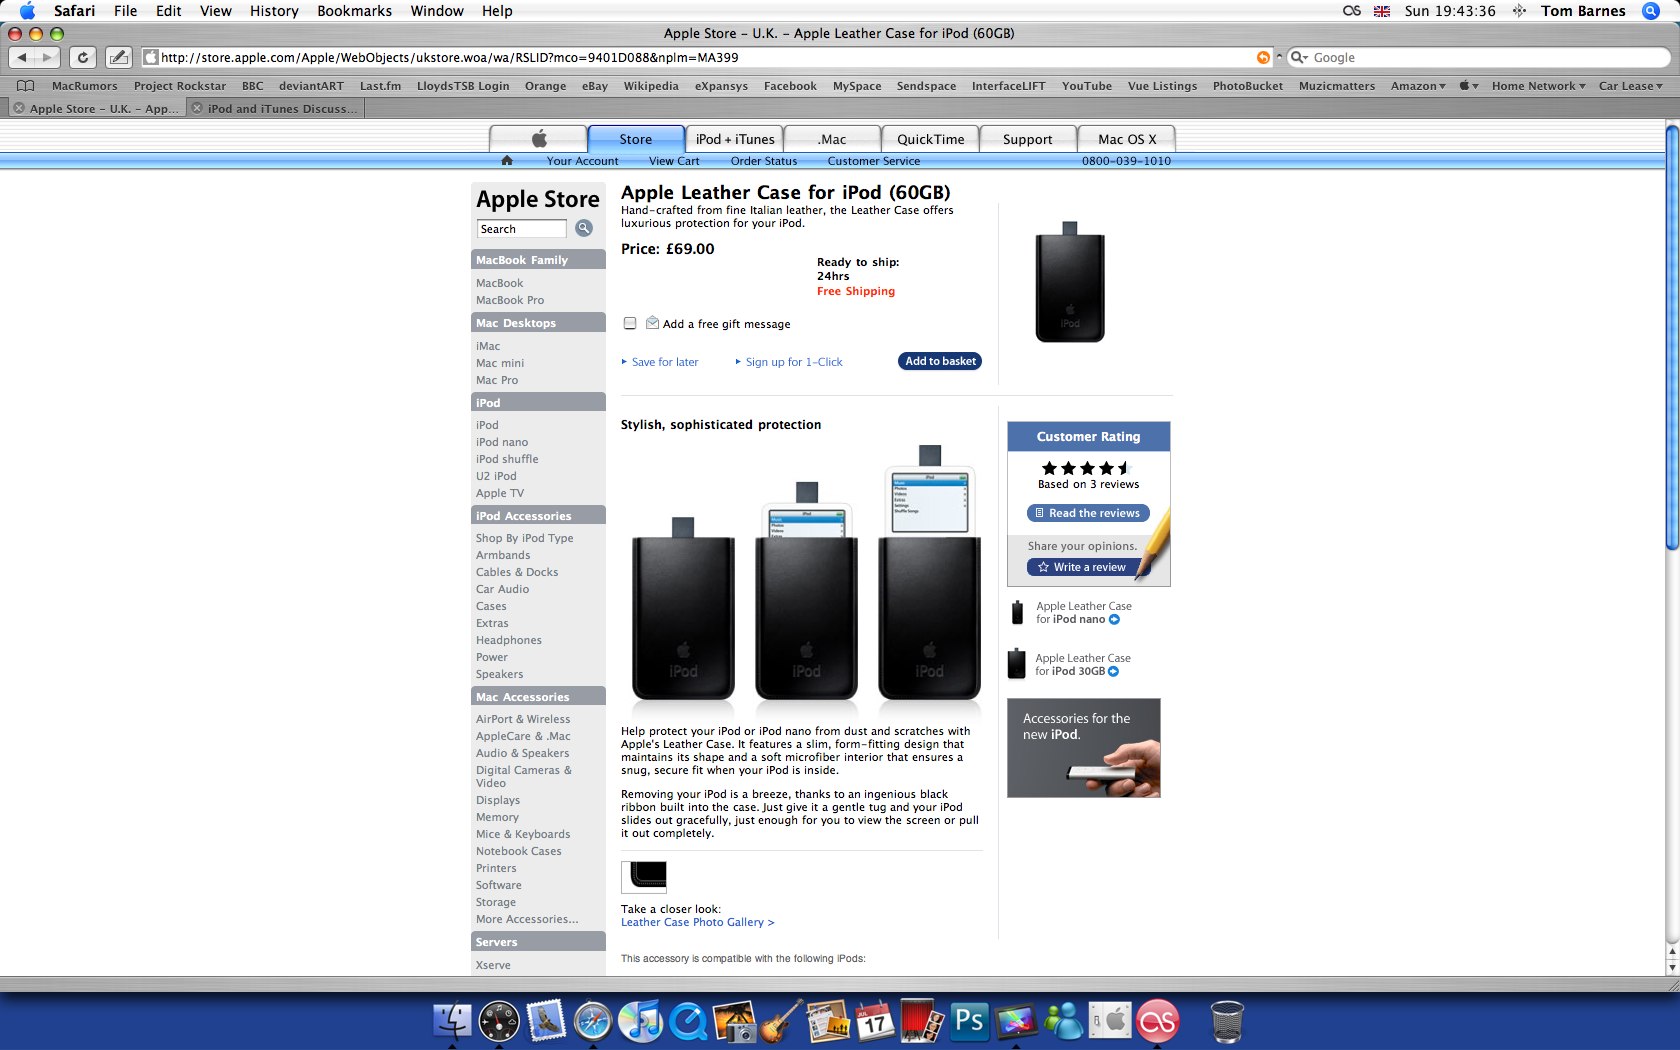The height and width of the screenshot is (1050, 1680).
Task: Open Photoshop from the Dock
Action: 968,1020
